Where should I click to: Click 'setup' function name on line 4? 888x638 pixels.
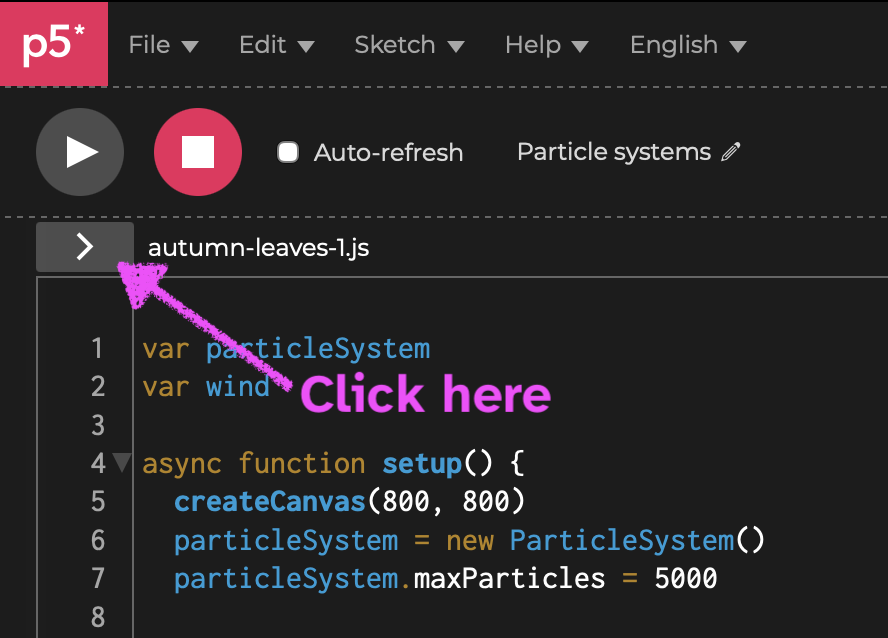(x=422, y=464)
